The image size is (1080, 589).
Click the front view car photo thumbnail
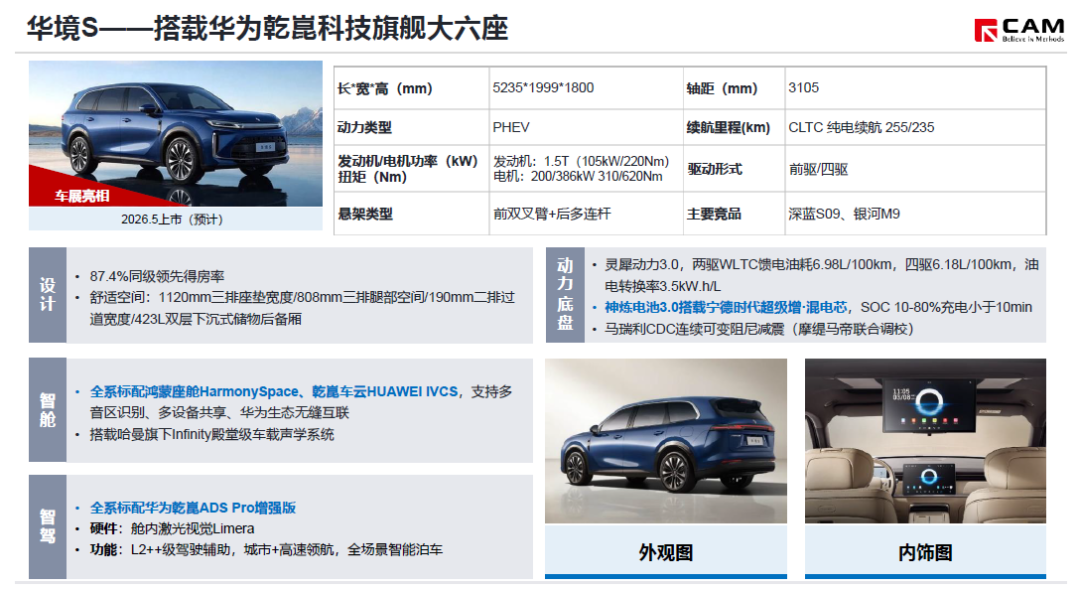pyautogui.click(x=176, y=134)
